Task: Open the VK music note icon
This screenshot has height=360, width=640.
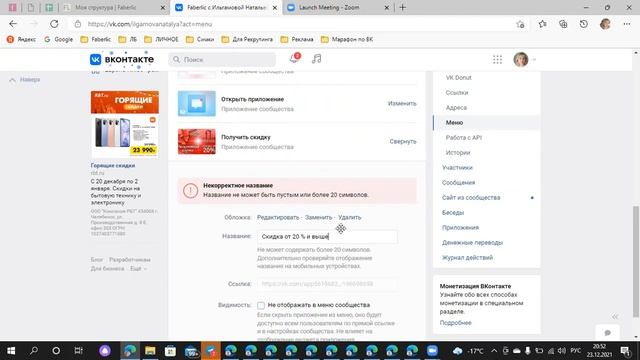Action: (x=317, y=59)
